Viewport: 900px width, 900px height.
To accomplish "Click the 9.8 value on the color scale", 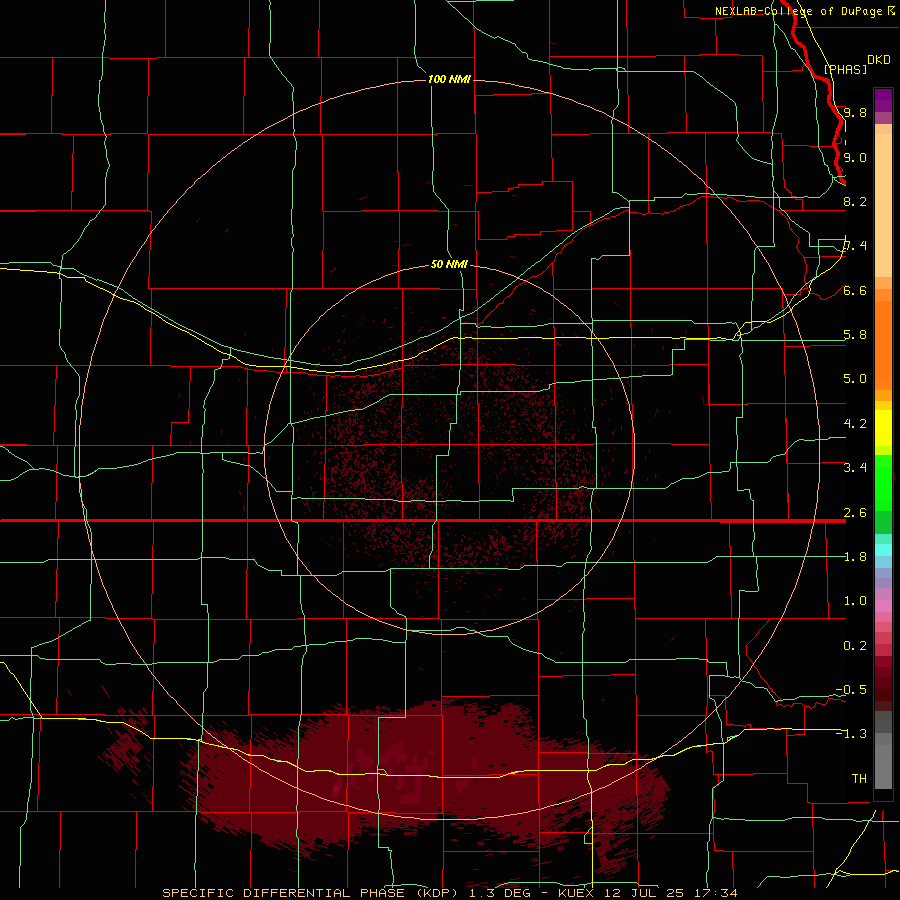I will [x=855, y=112].
